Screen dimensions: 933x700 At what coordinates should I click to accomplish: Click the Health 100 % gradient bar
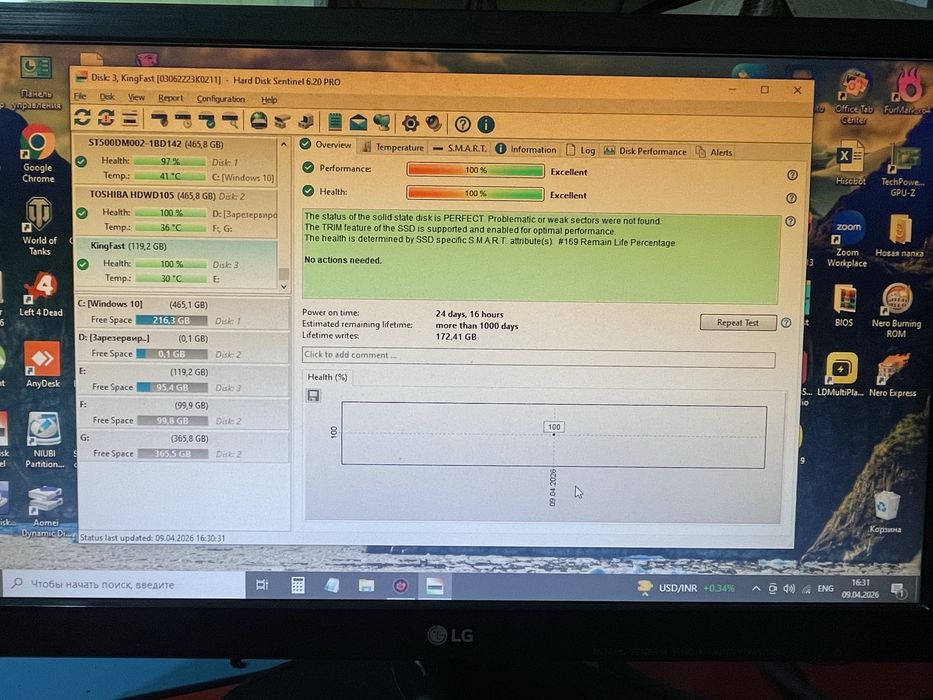coord(475,193)
